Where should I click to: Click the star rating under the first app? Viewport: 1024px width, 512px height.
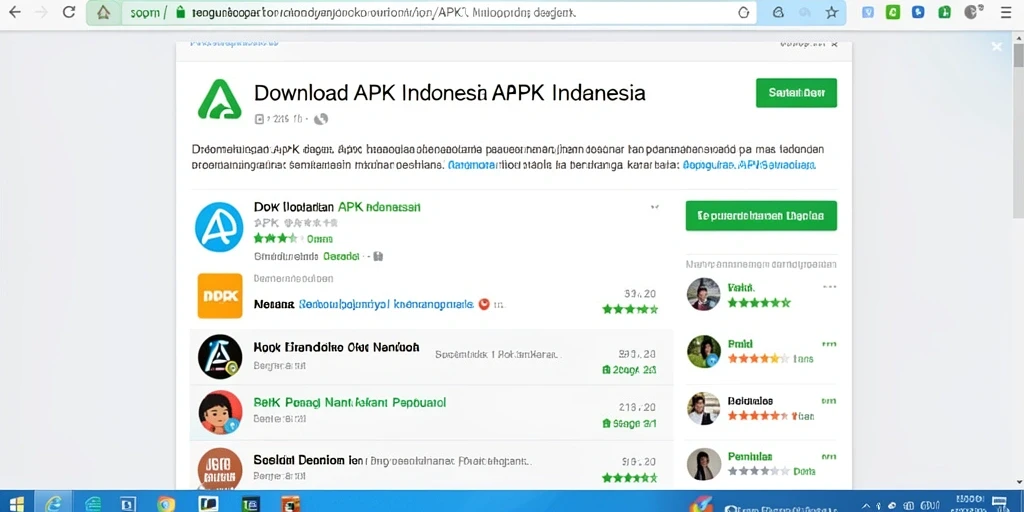point(276,238)
